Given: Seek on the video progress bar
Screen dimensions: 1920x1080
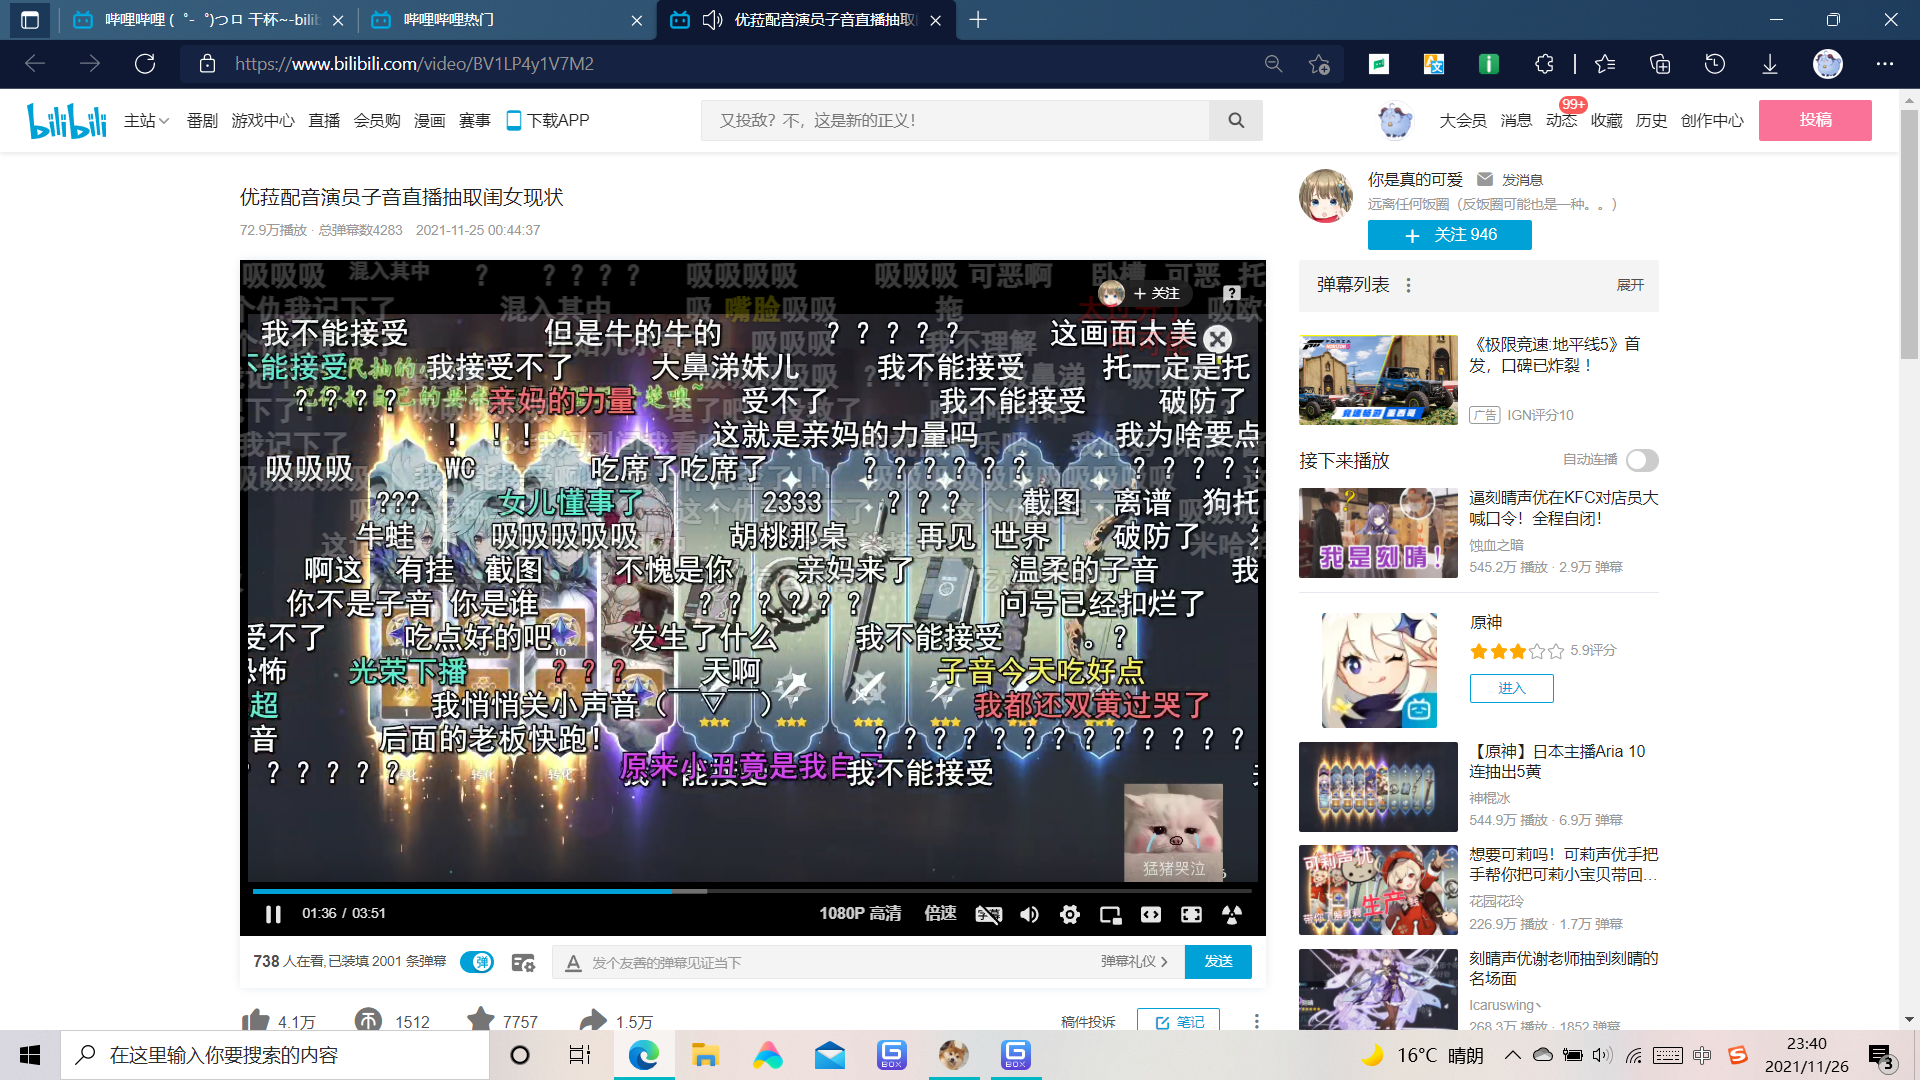Looking at the screenshot, I should 752,890.
